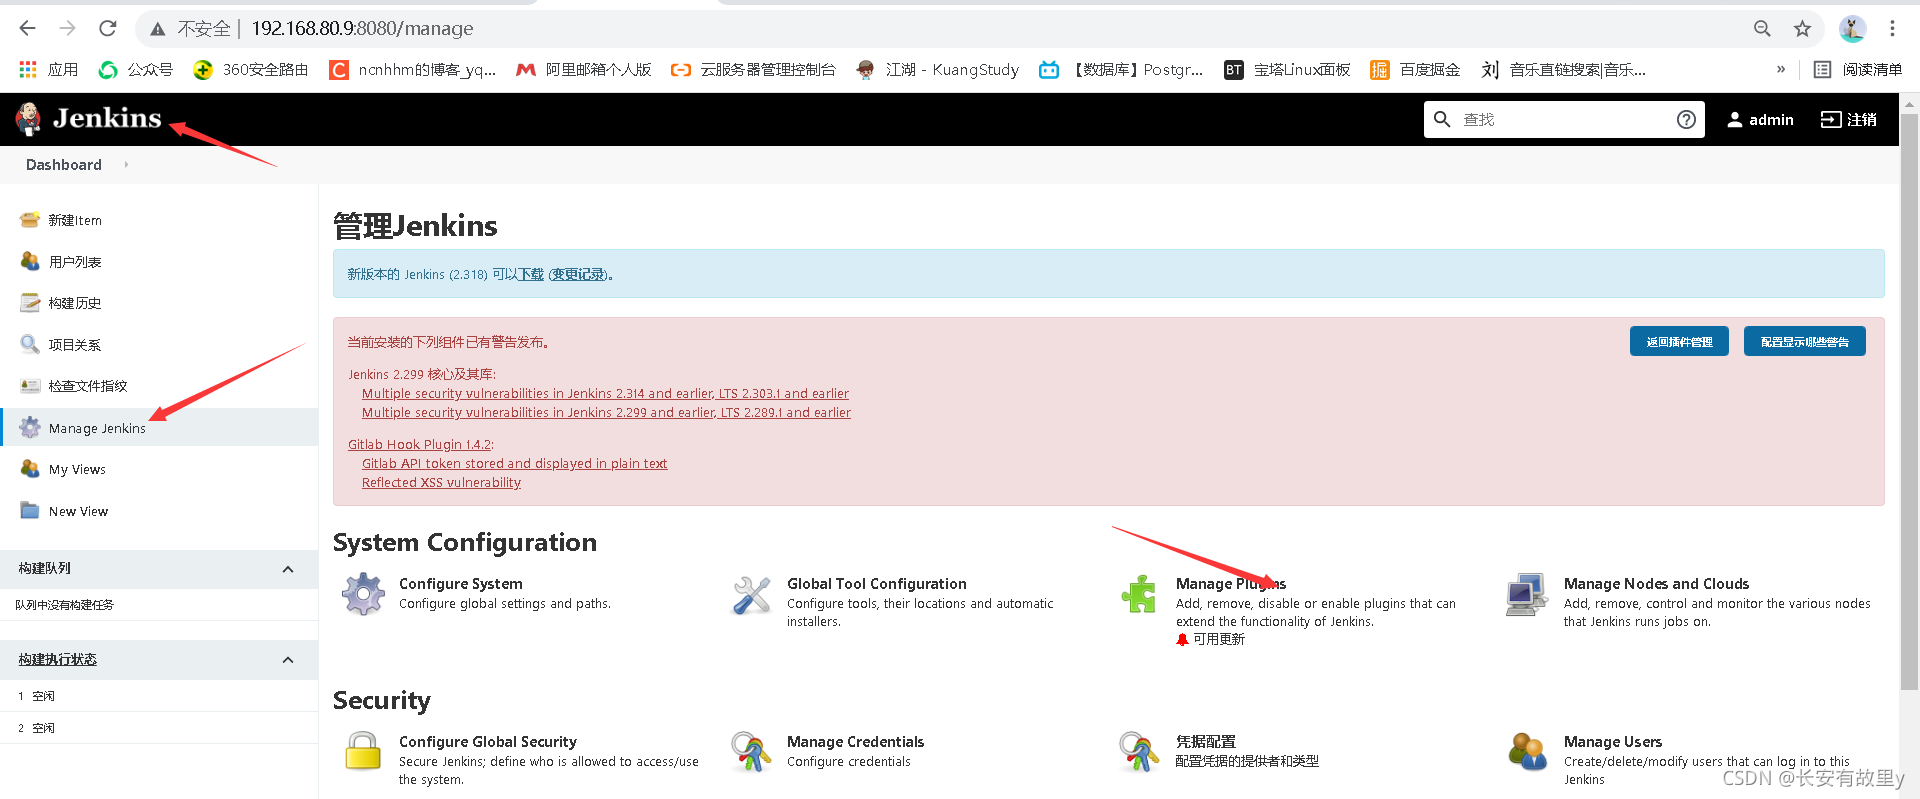Open the 阿里邮箱个人版 bookmark
1920x799 pixels.
pyautogui.click(x=584, y=69)
